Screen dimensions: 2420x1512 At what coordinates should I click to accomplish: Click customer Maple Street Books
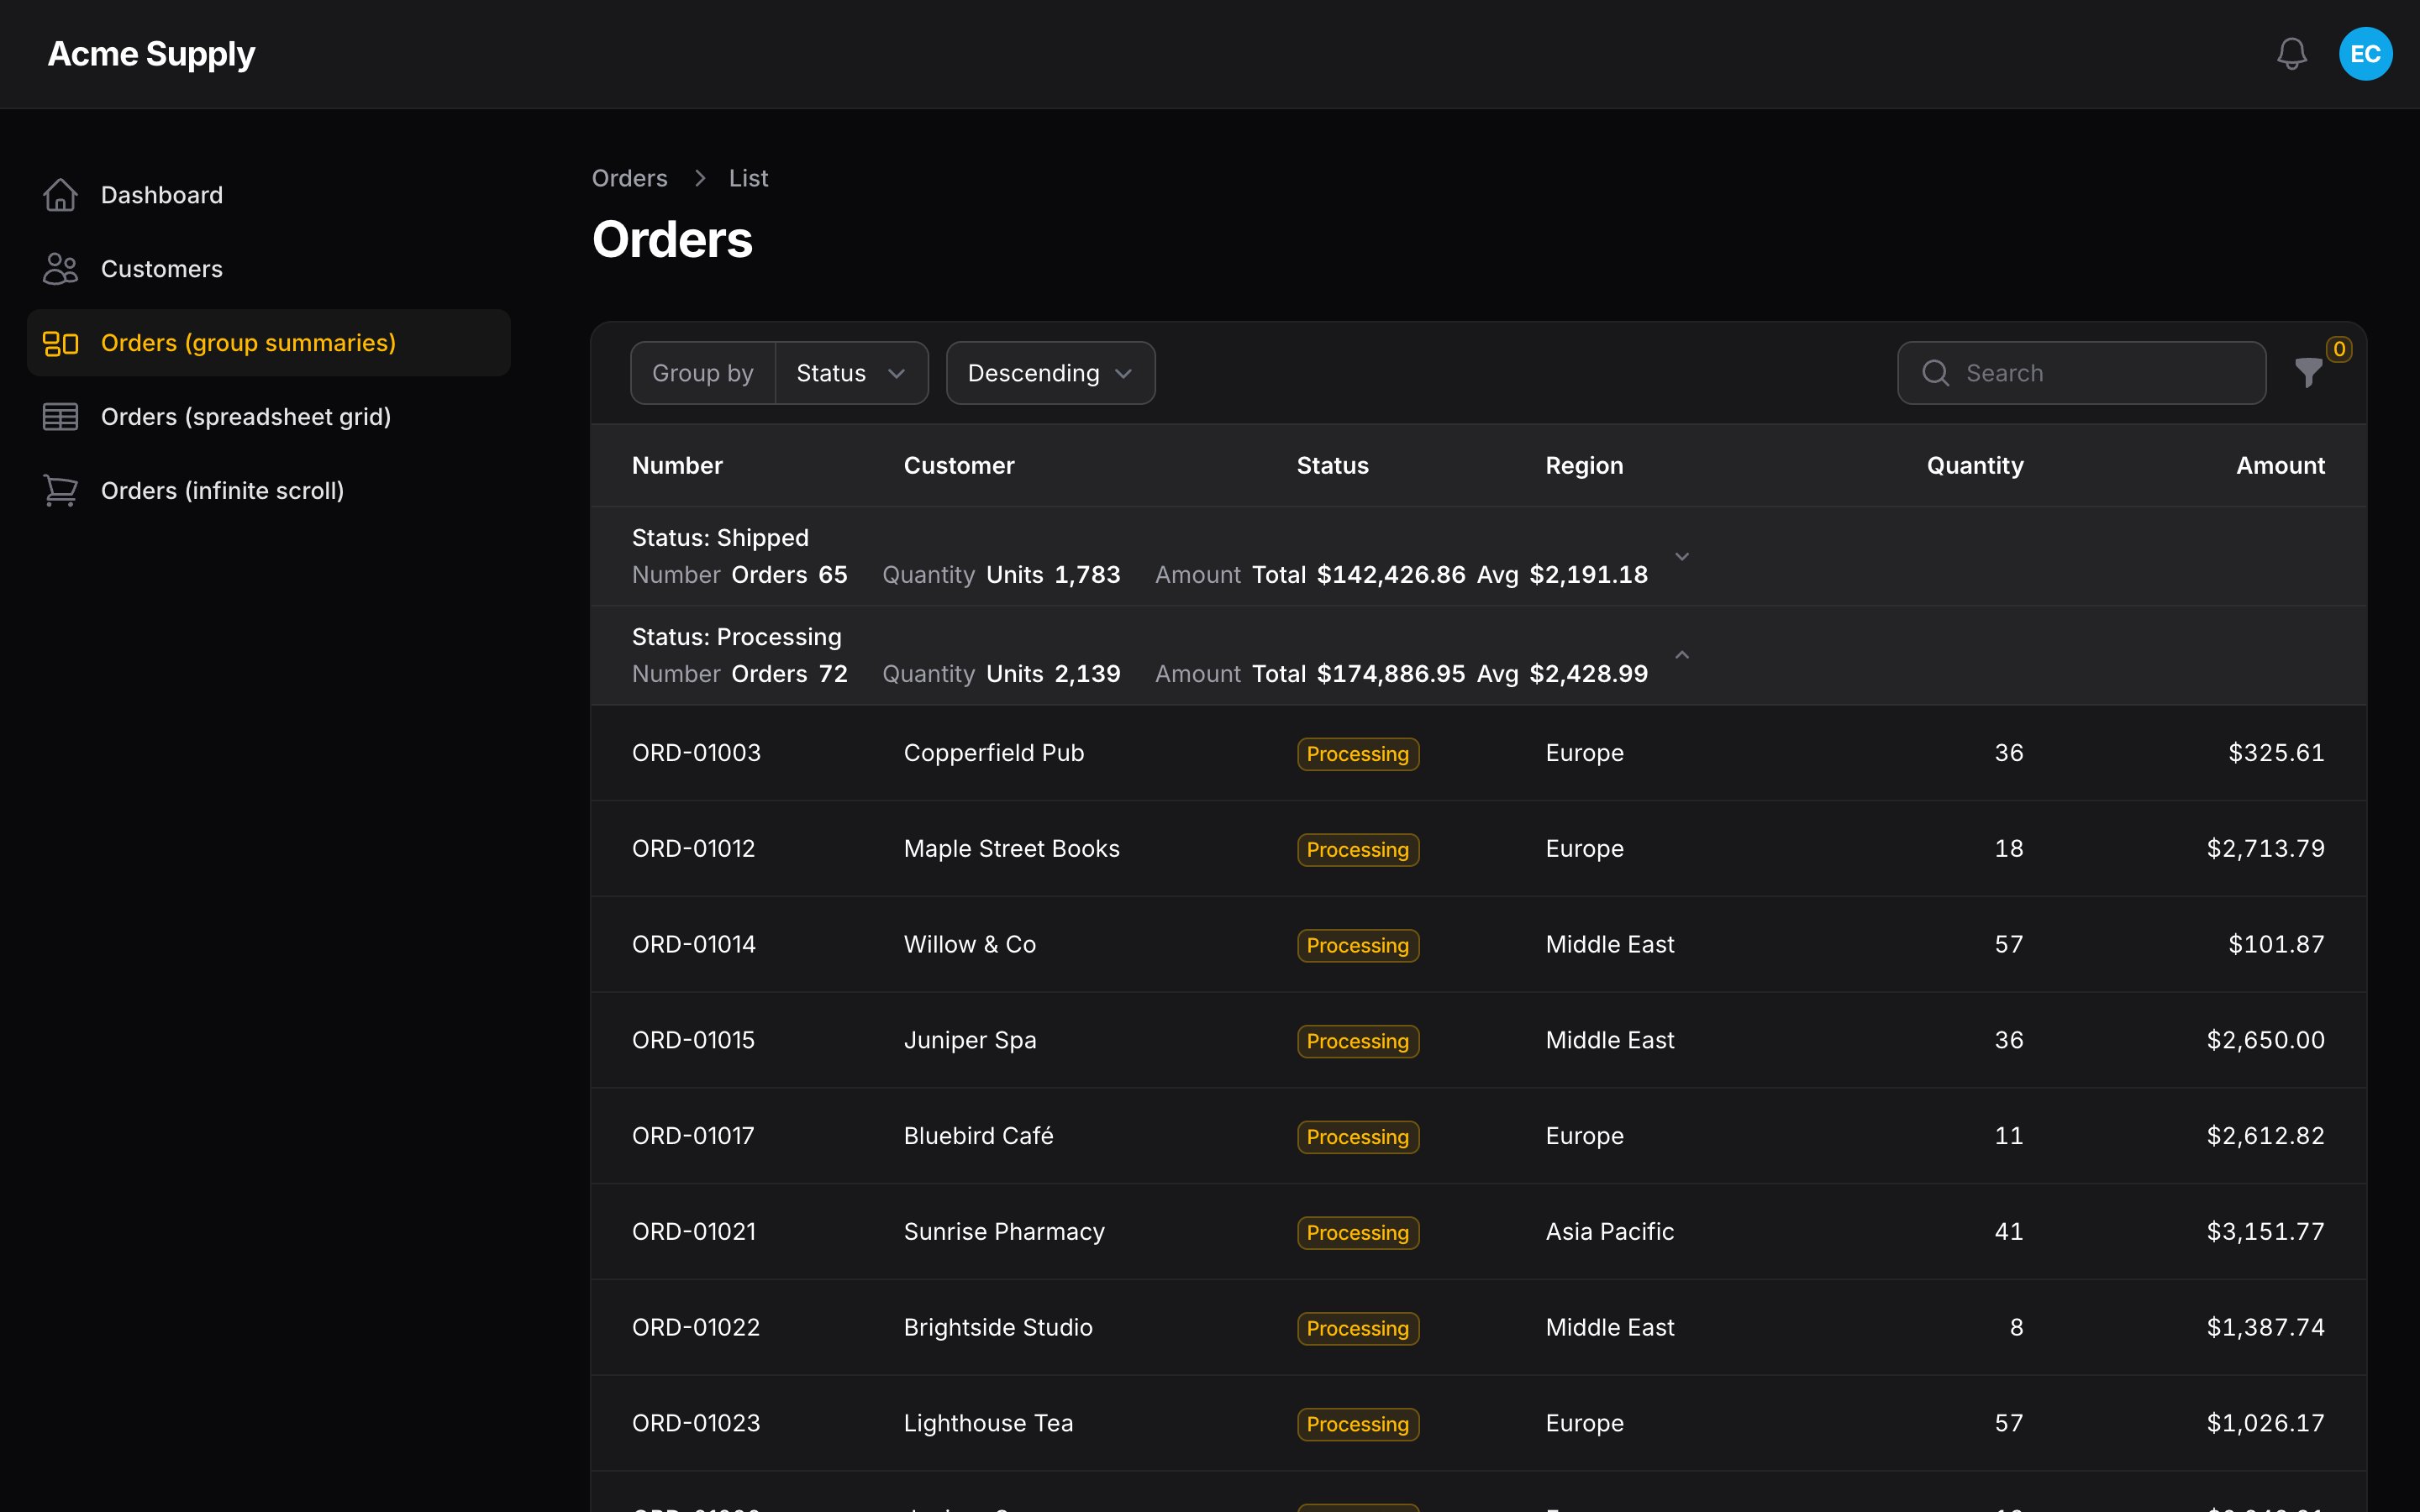click(1011, 849)
